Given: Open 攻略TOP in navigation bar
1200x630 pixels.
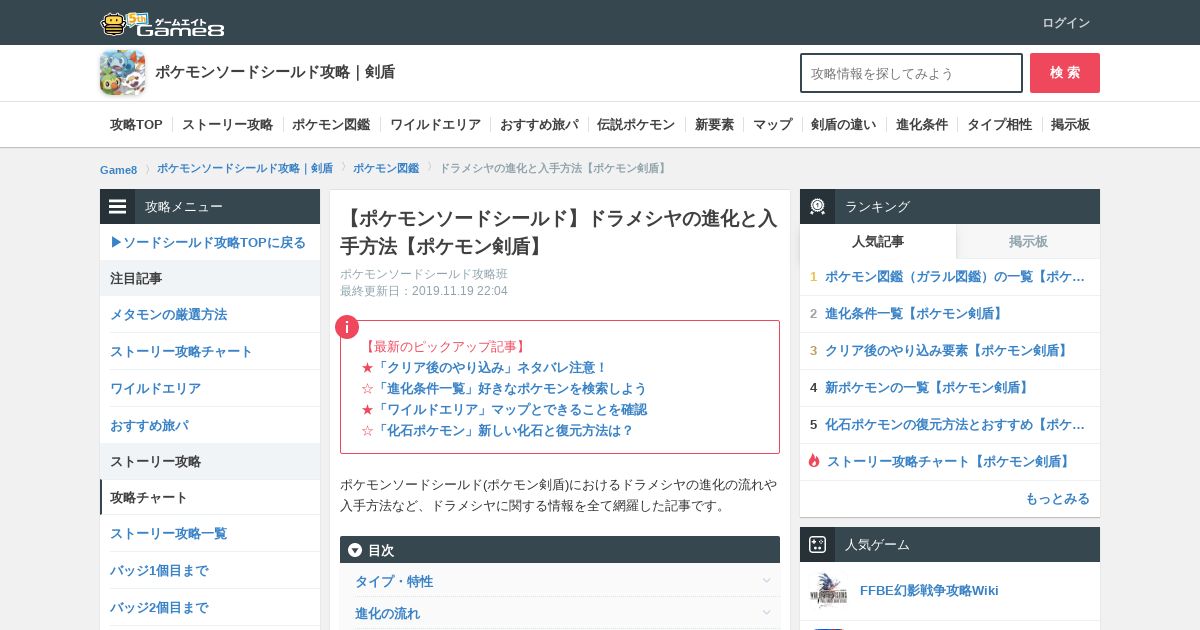Looking at the screenshot, I should pyautogui.click(x=136, y=125).
